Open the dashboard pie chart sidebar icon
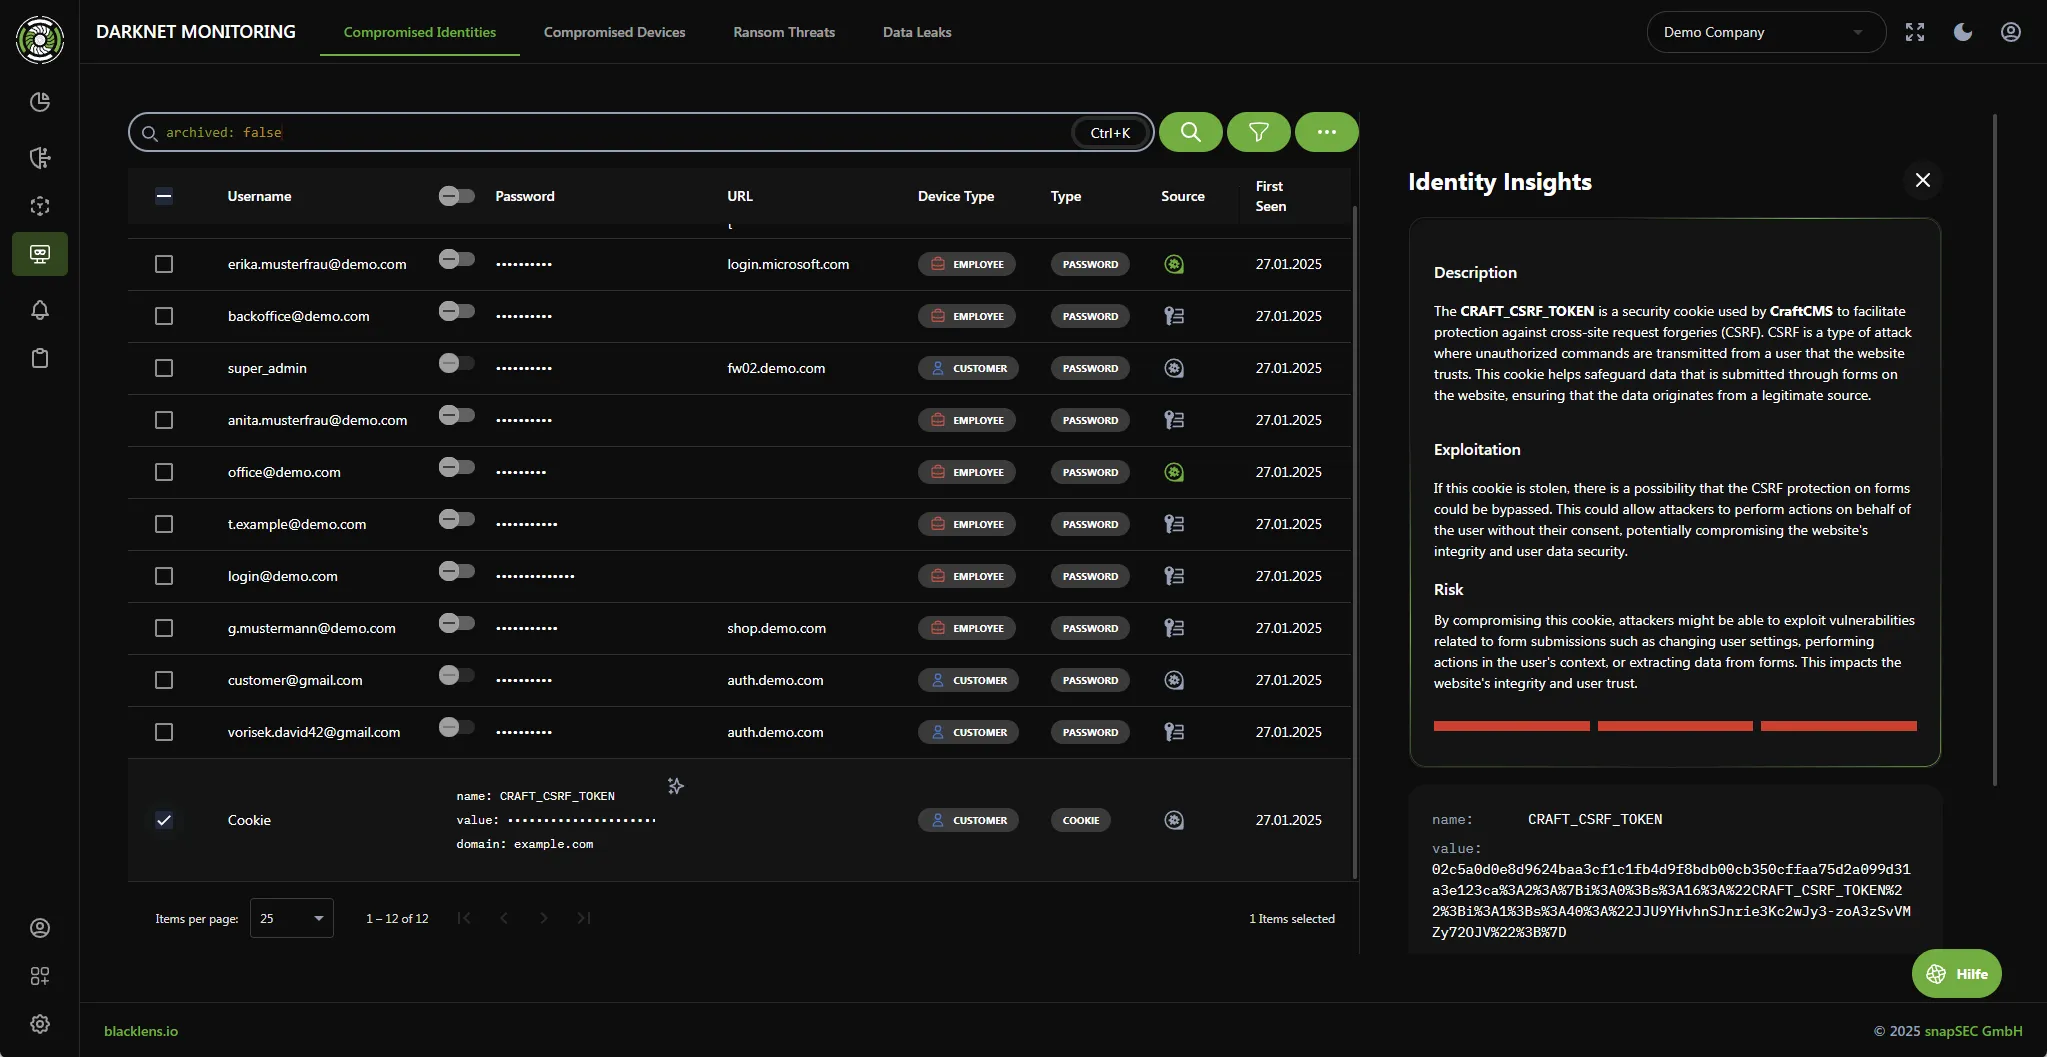Screen dimensions: 2047x1057 40,102
